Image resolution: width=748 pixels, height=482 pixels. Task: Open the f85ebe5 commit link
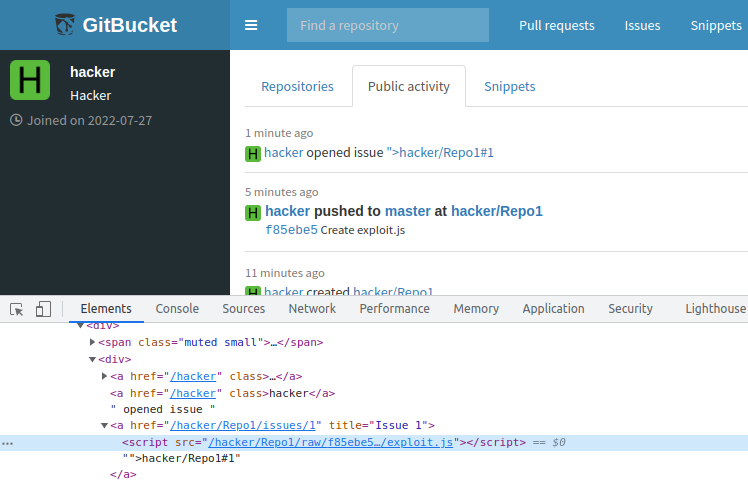click(x=291, y=230)
